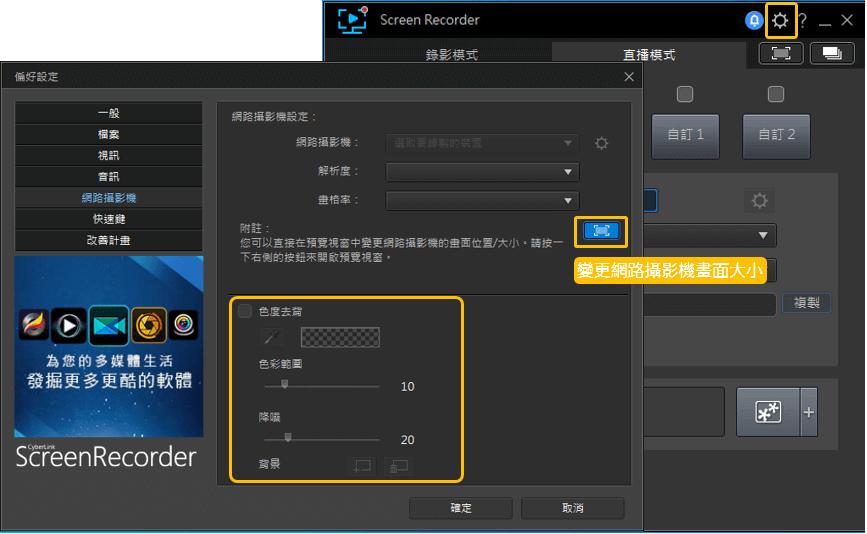Click full screen capture mode icon
The width and height of the screenshot is (867, 534).
[780, 54]
